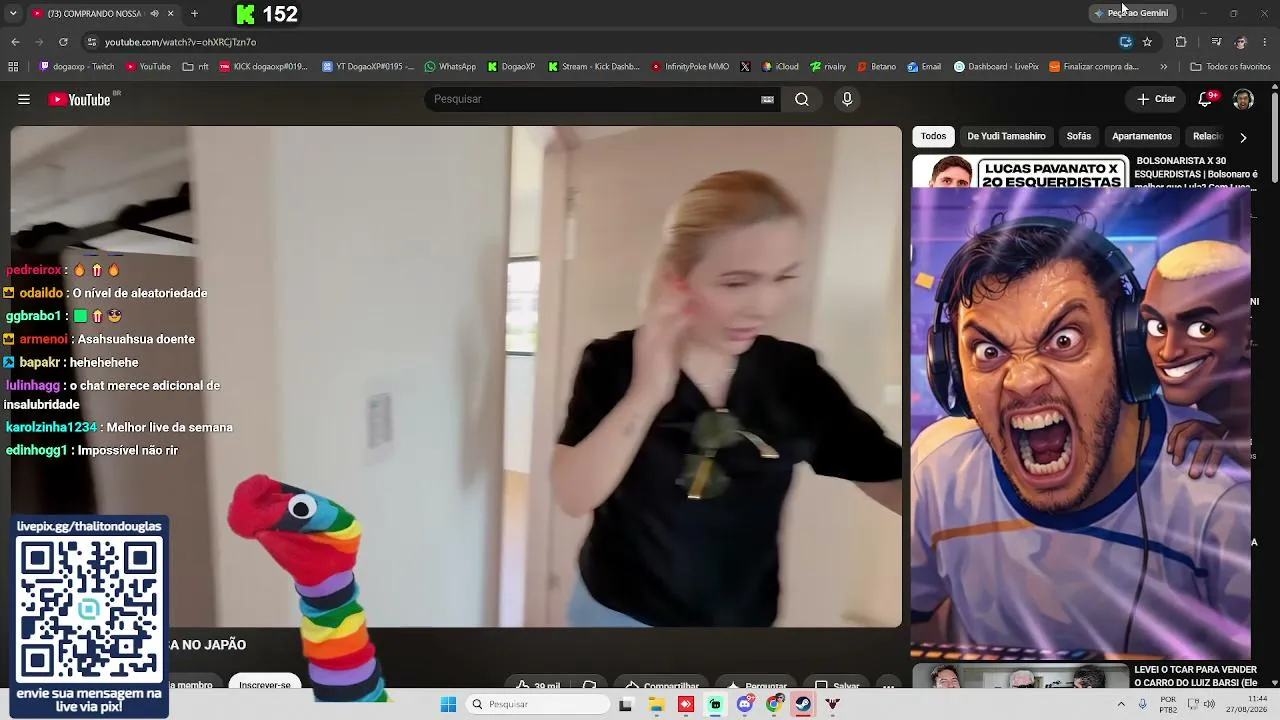Open the Chrome profile avatar

pyautogui.click(x=1241, y=42)
